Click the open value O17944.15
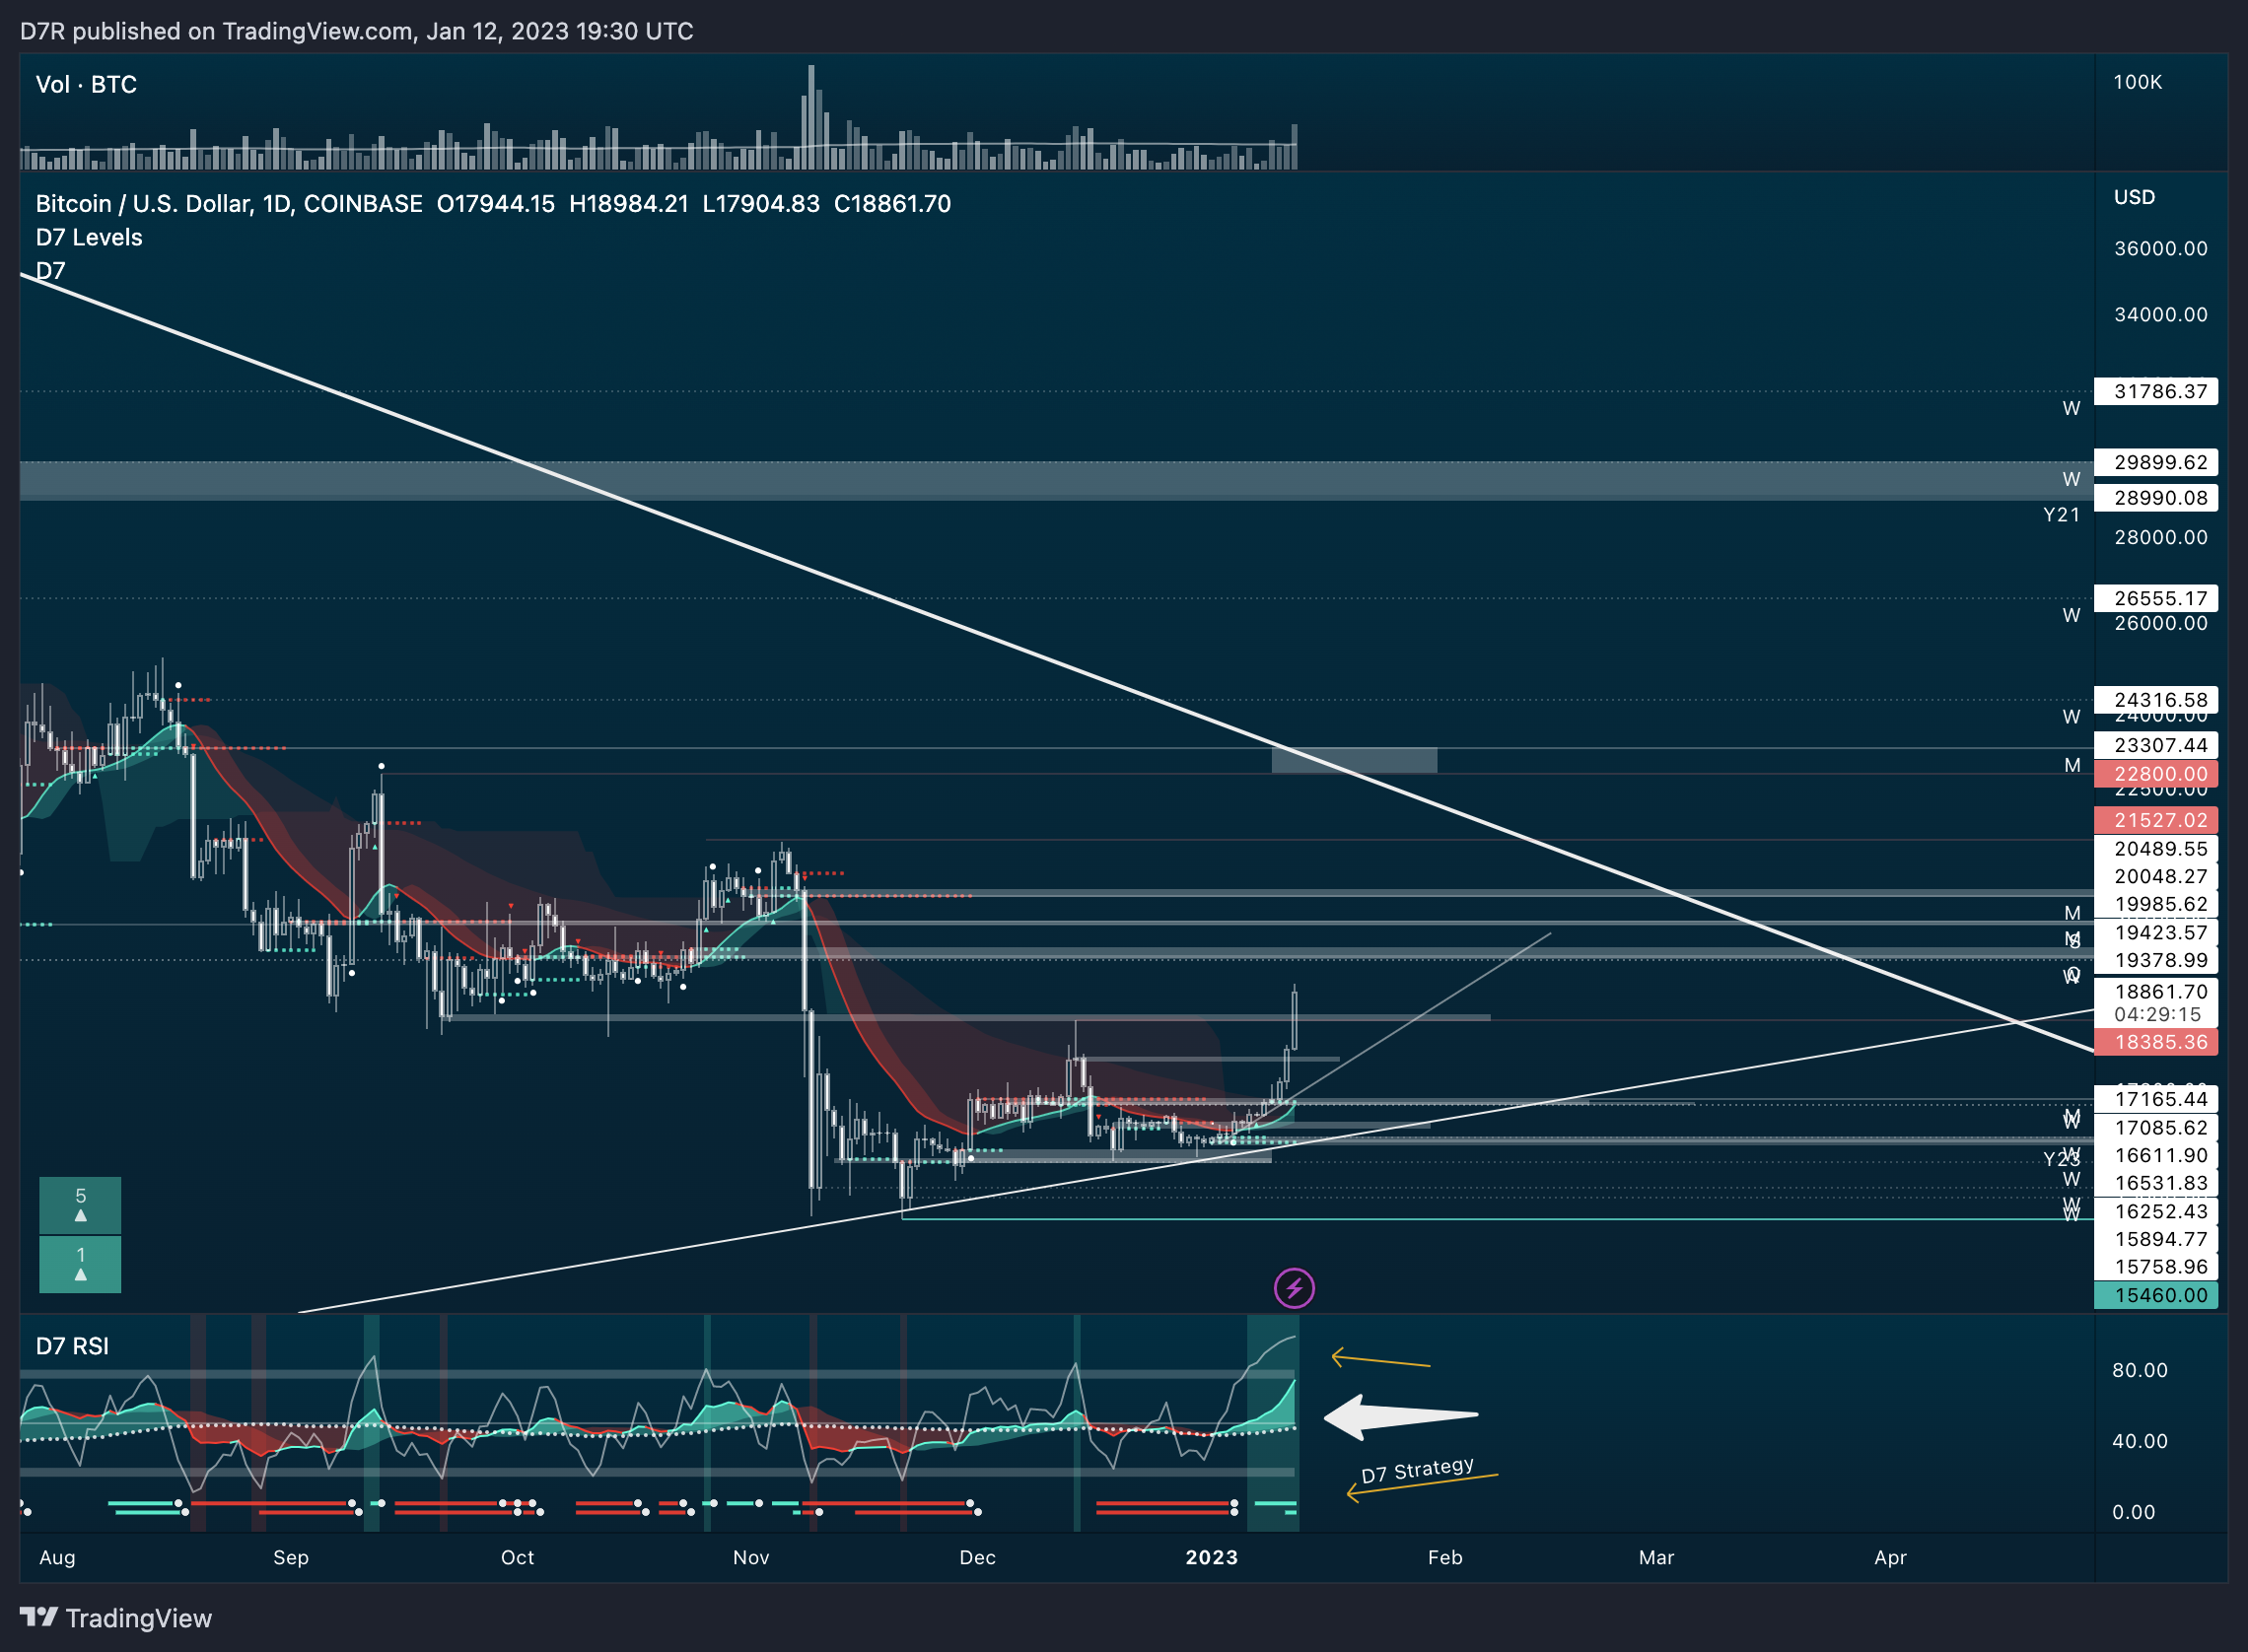This screenshot has width=2248, height=1652. click(495, 204)
